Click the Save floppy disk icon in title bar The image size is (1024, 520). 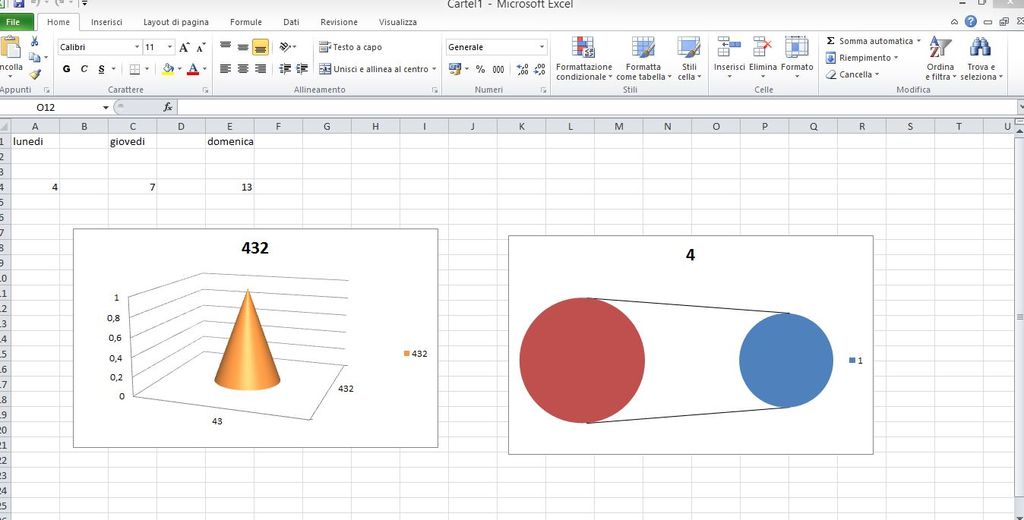click(x=19, y=3)
